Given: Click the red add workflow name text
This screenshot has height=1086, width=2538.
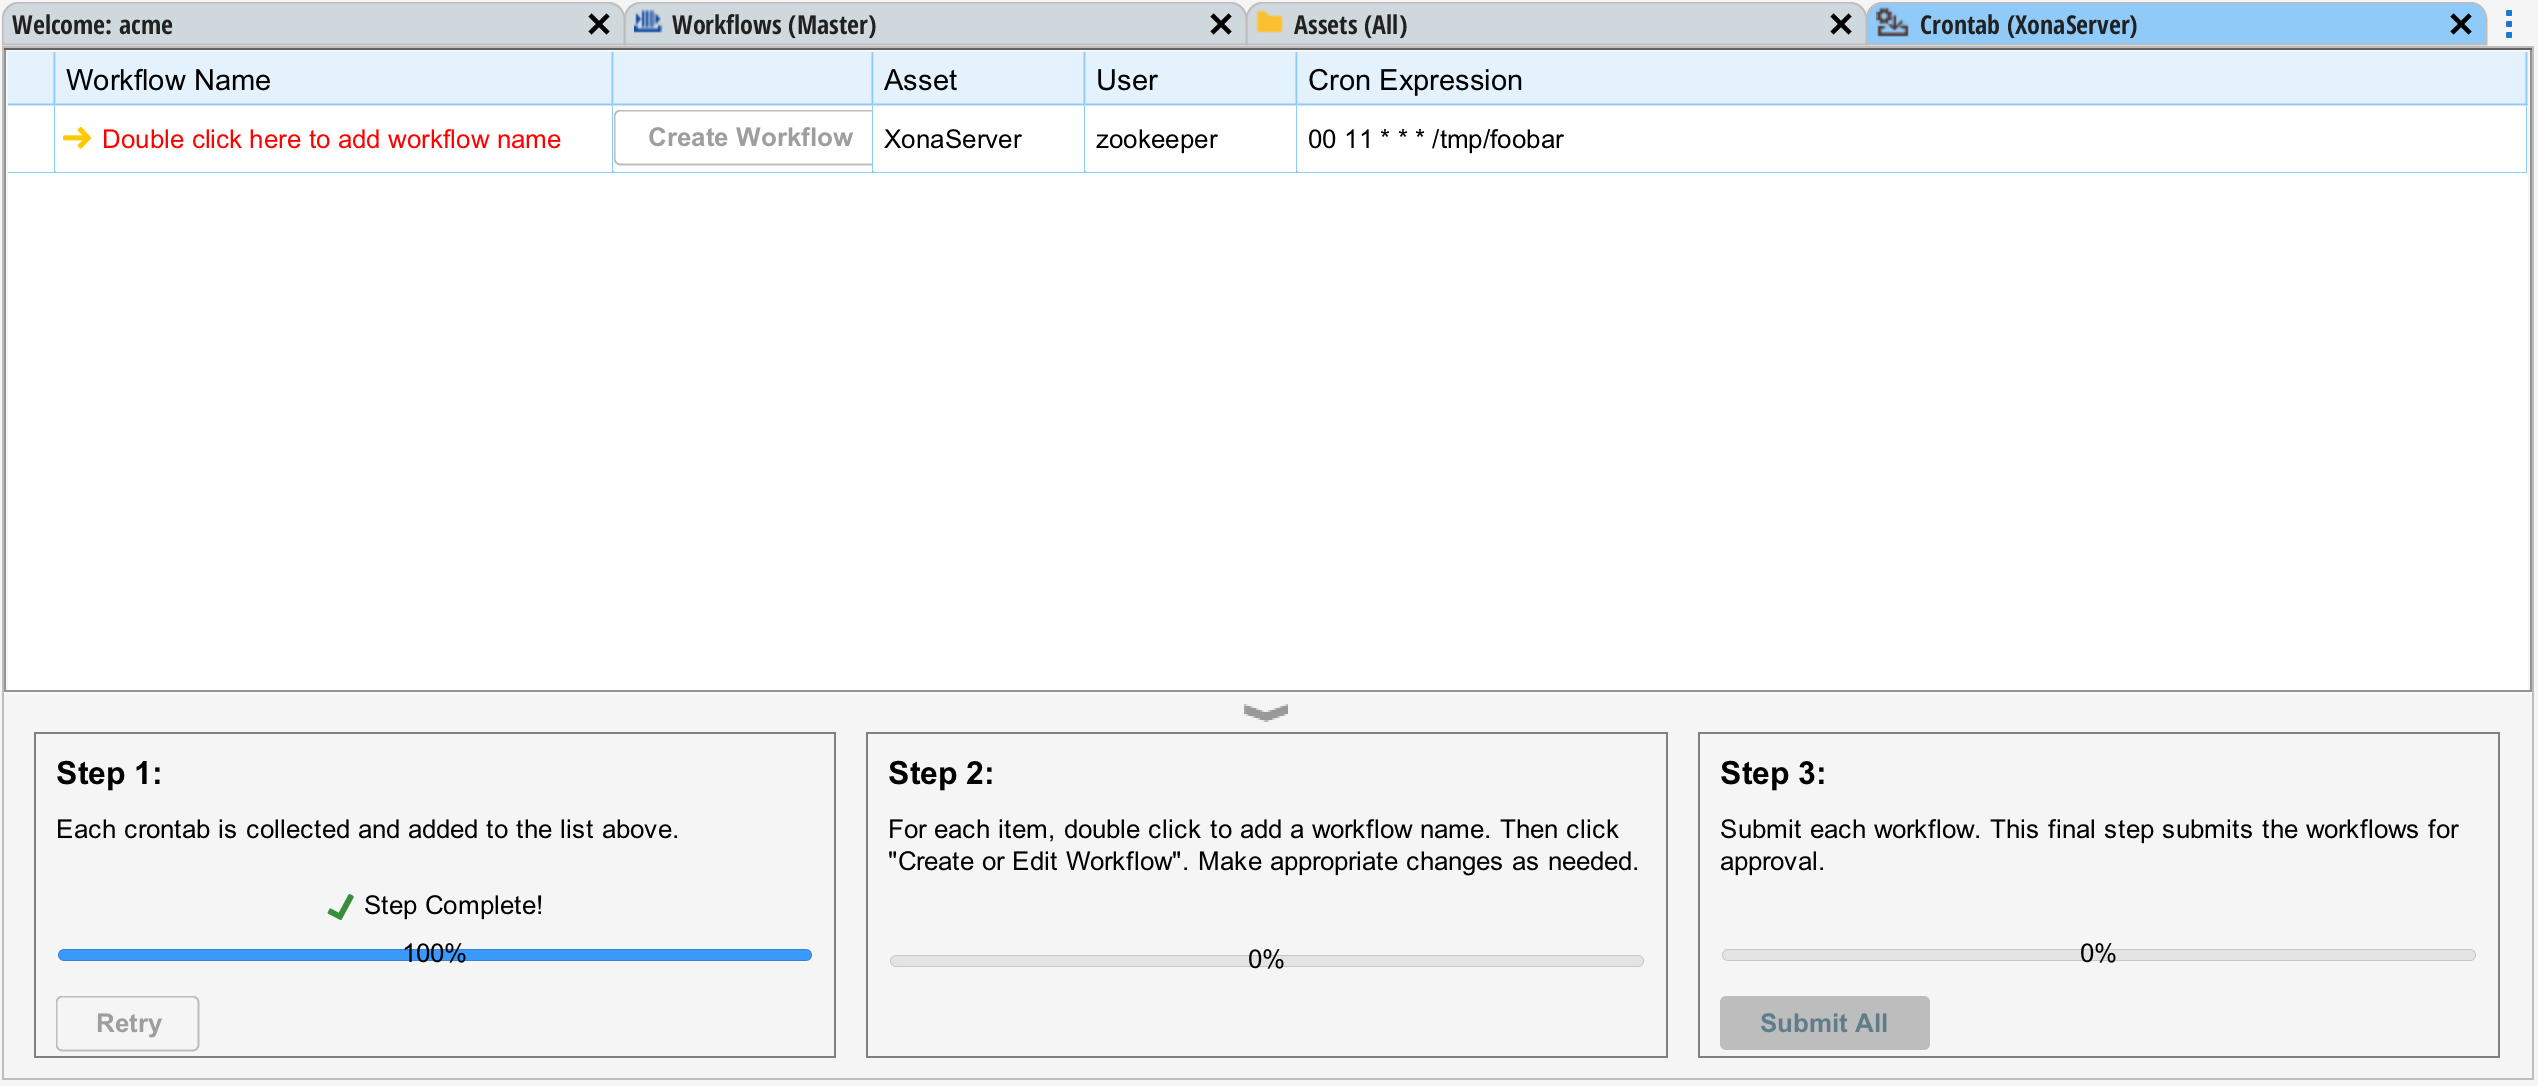Looking at the screenshot, I should 331,139.
